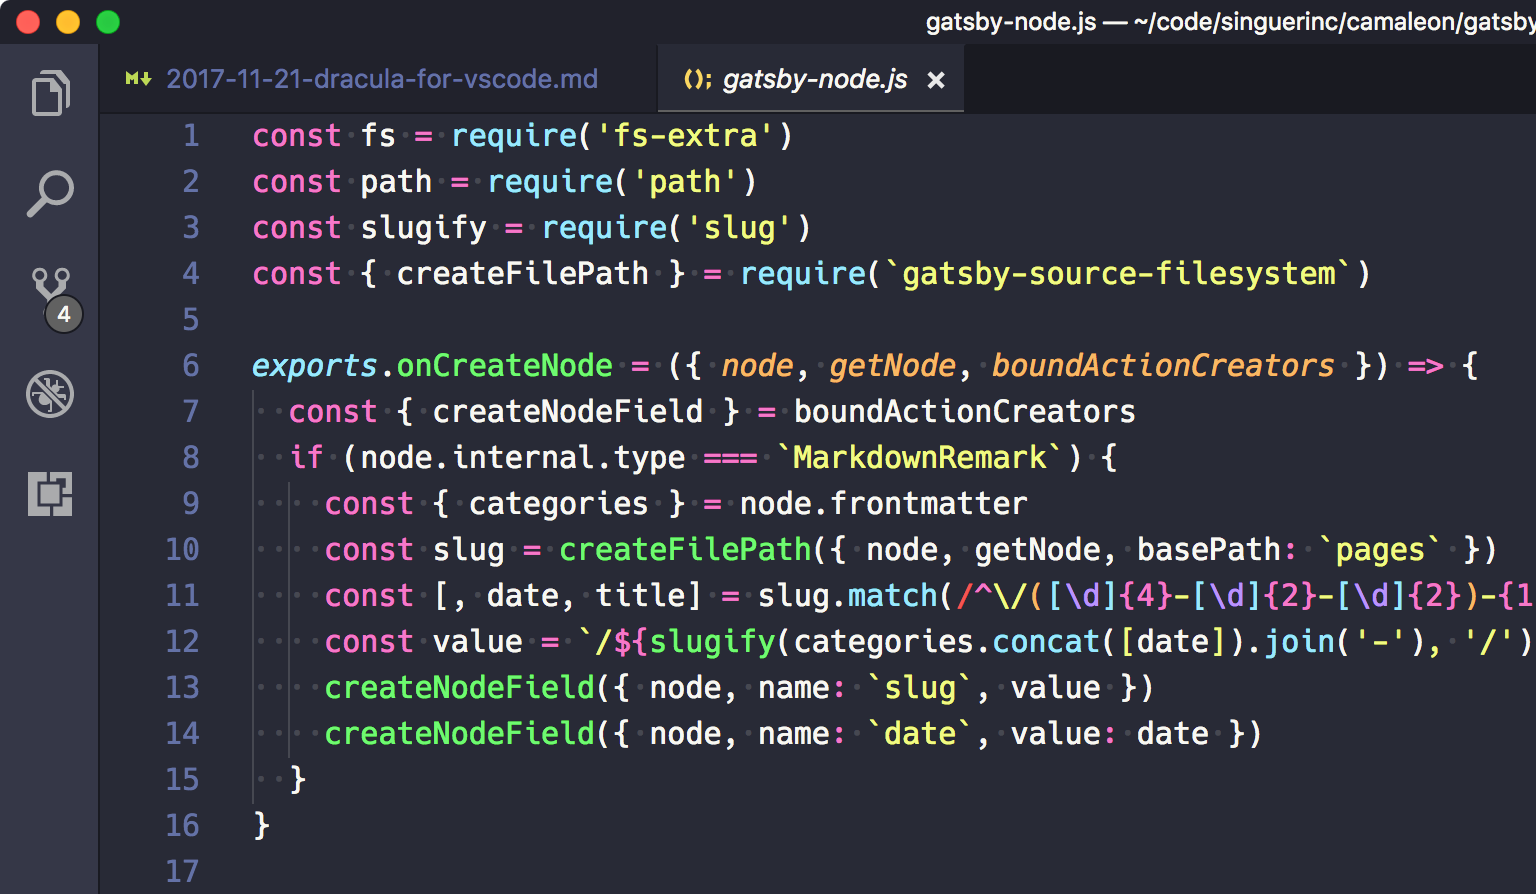This screenshot has height=894, width=1536.
Task: Click the getNode parameter on line 6
Action: coord(892,365)
